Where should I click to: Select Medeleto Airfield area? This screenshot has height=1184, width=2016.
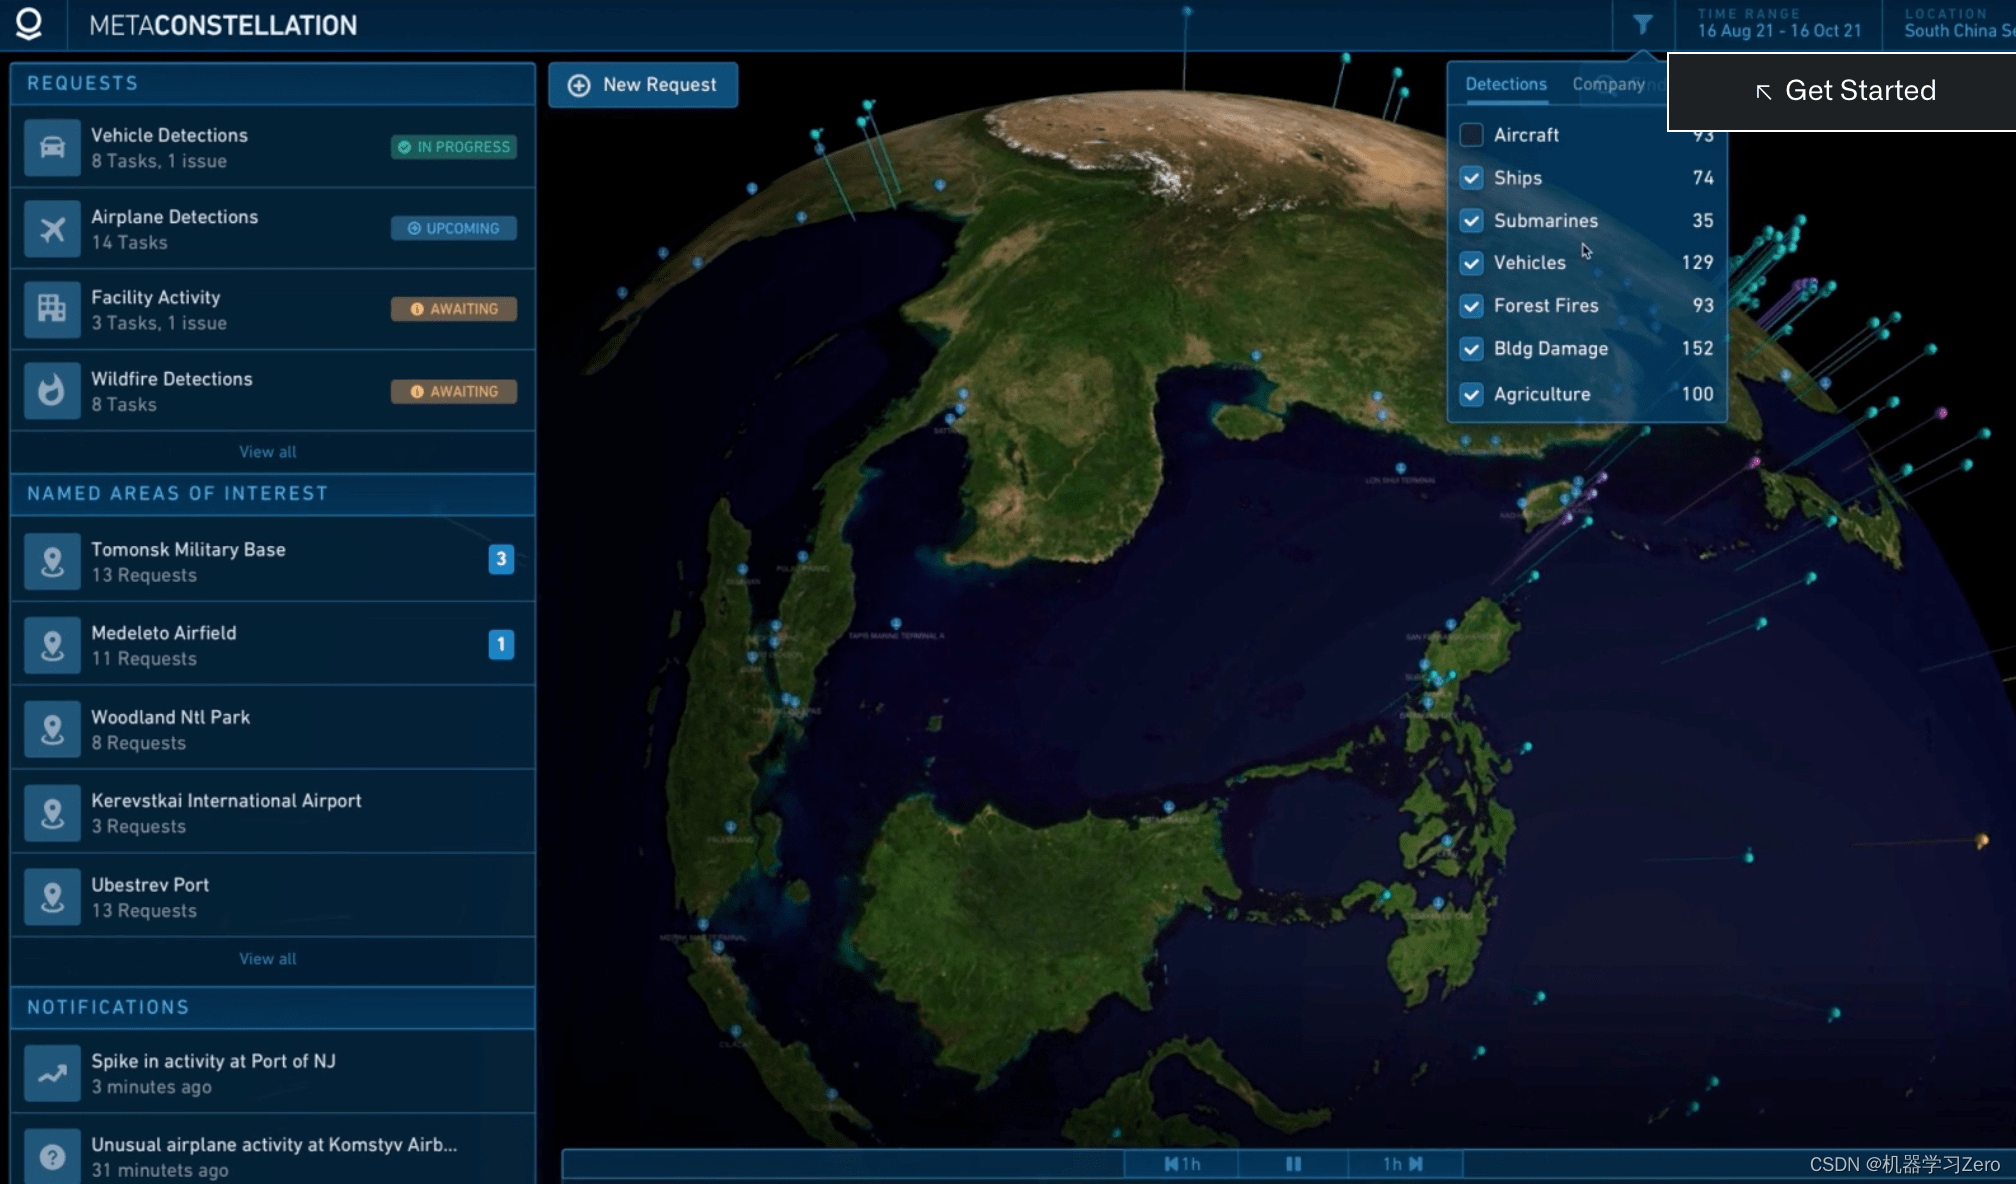273,645
